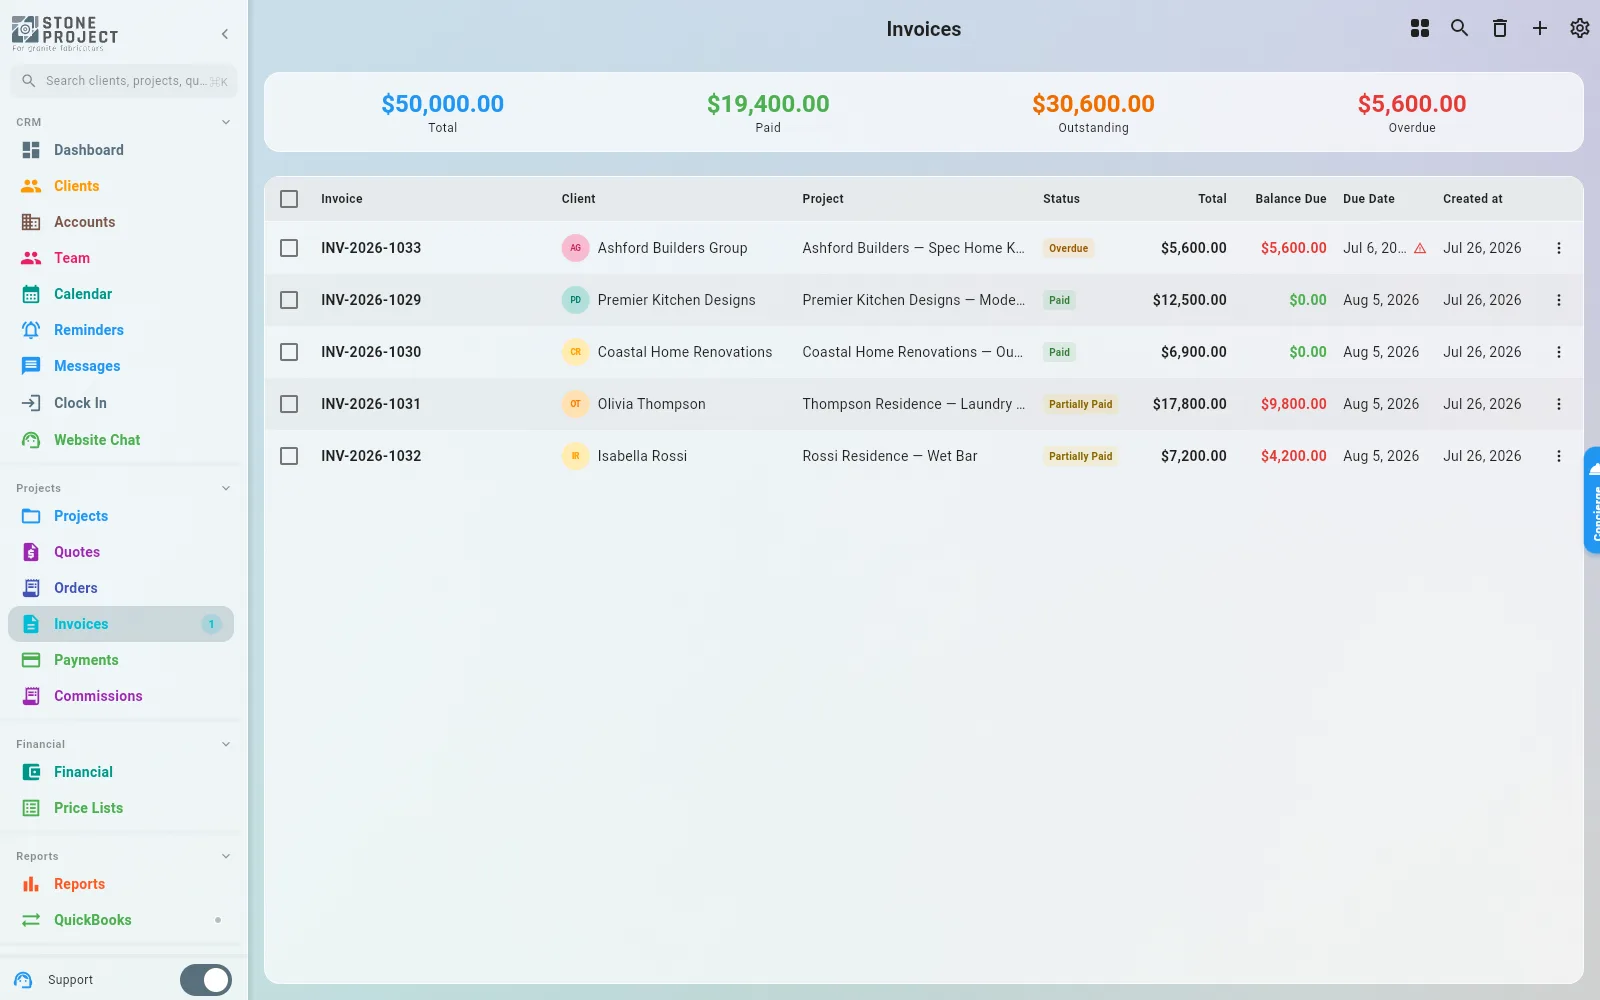The height and width of the screenshot is (1000, 1600).
Task: Check the box for INV-2026-1033
Action: point(289,248)
